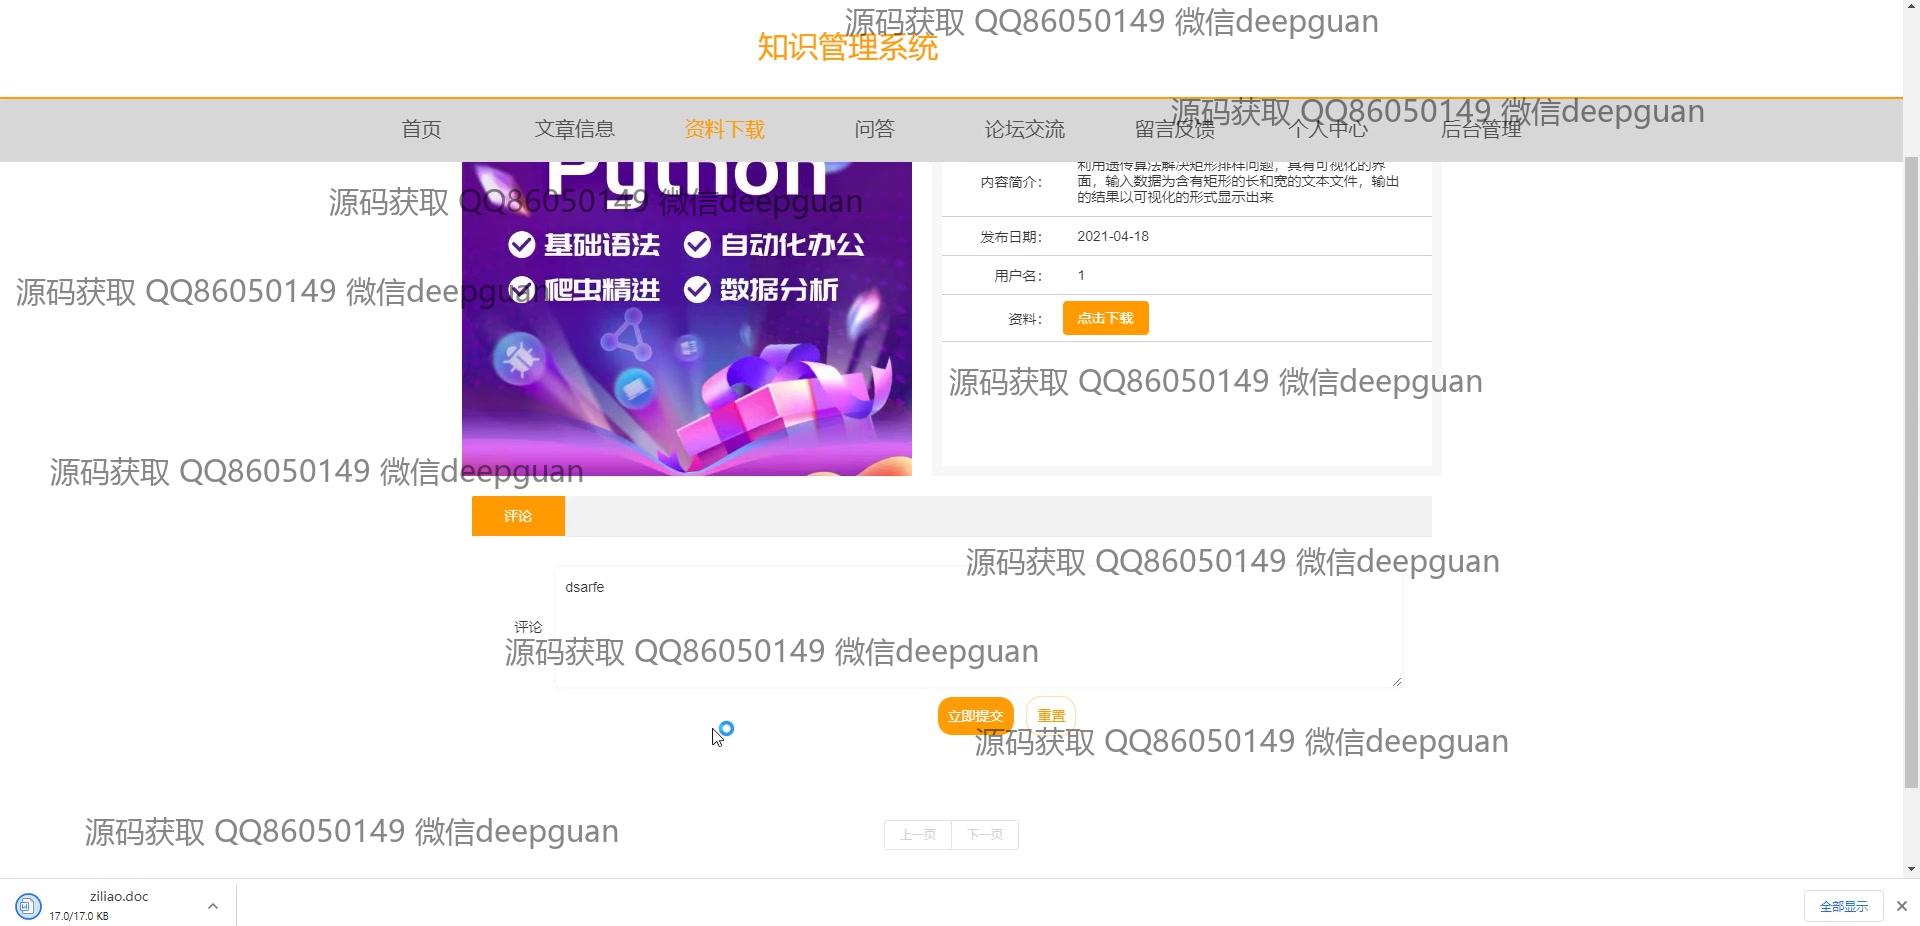
Task: Click the 点击下载 button
Action: coord(1105,318)
